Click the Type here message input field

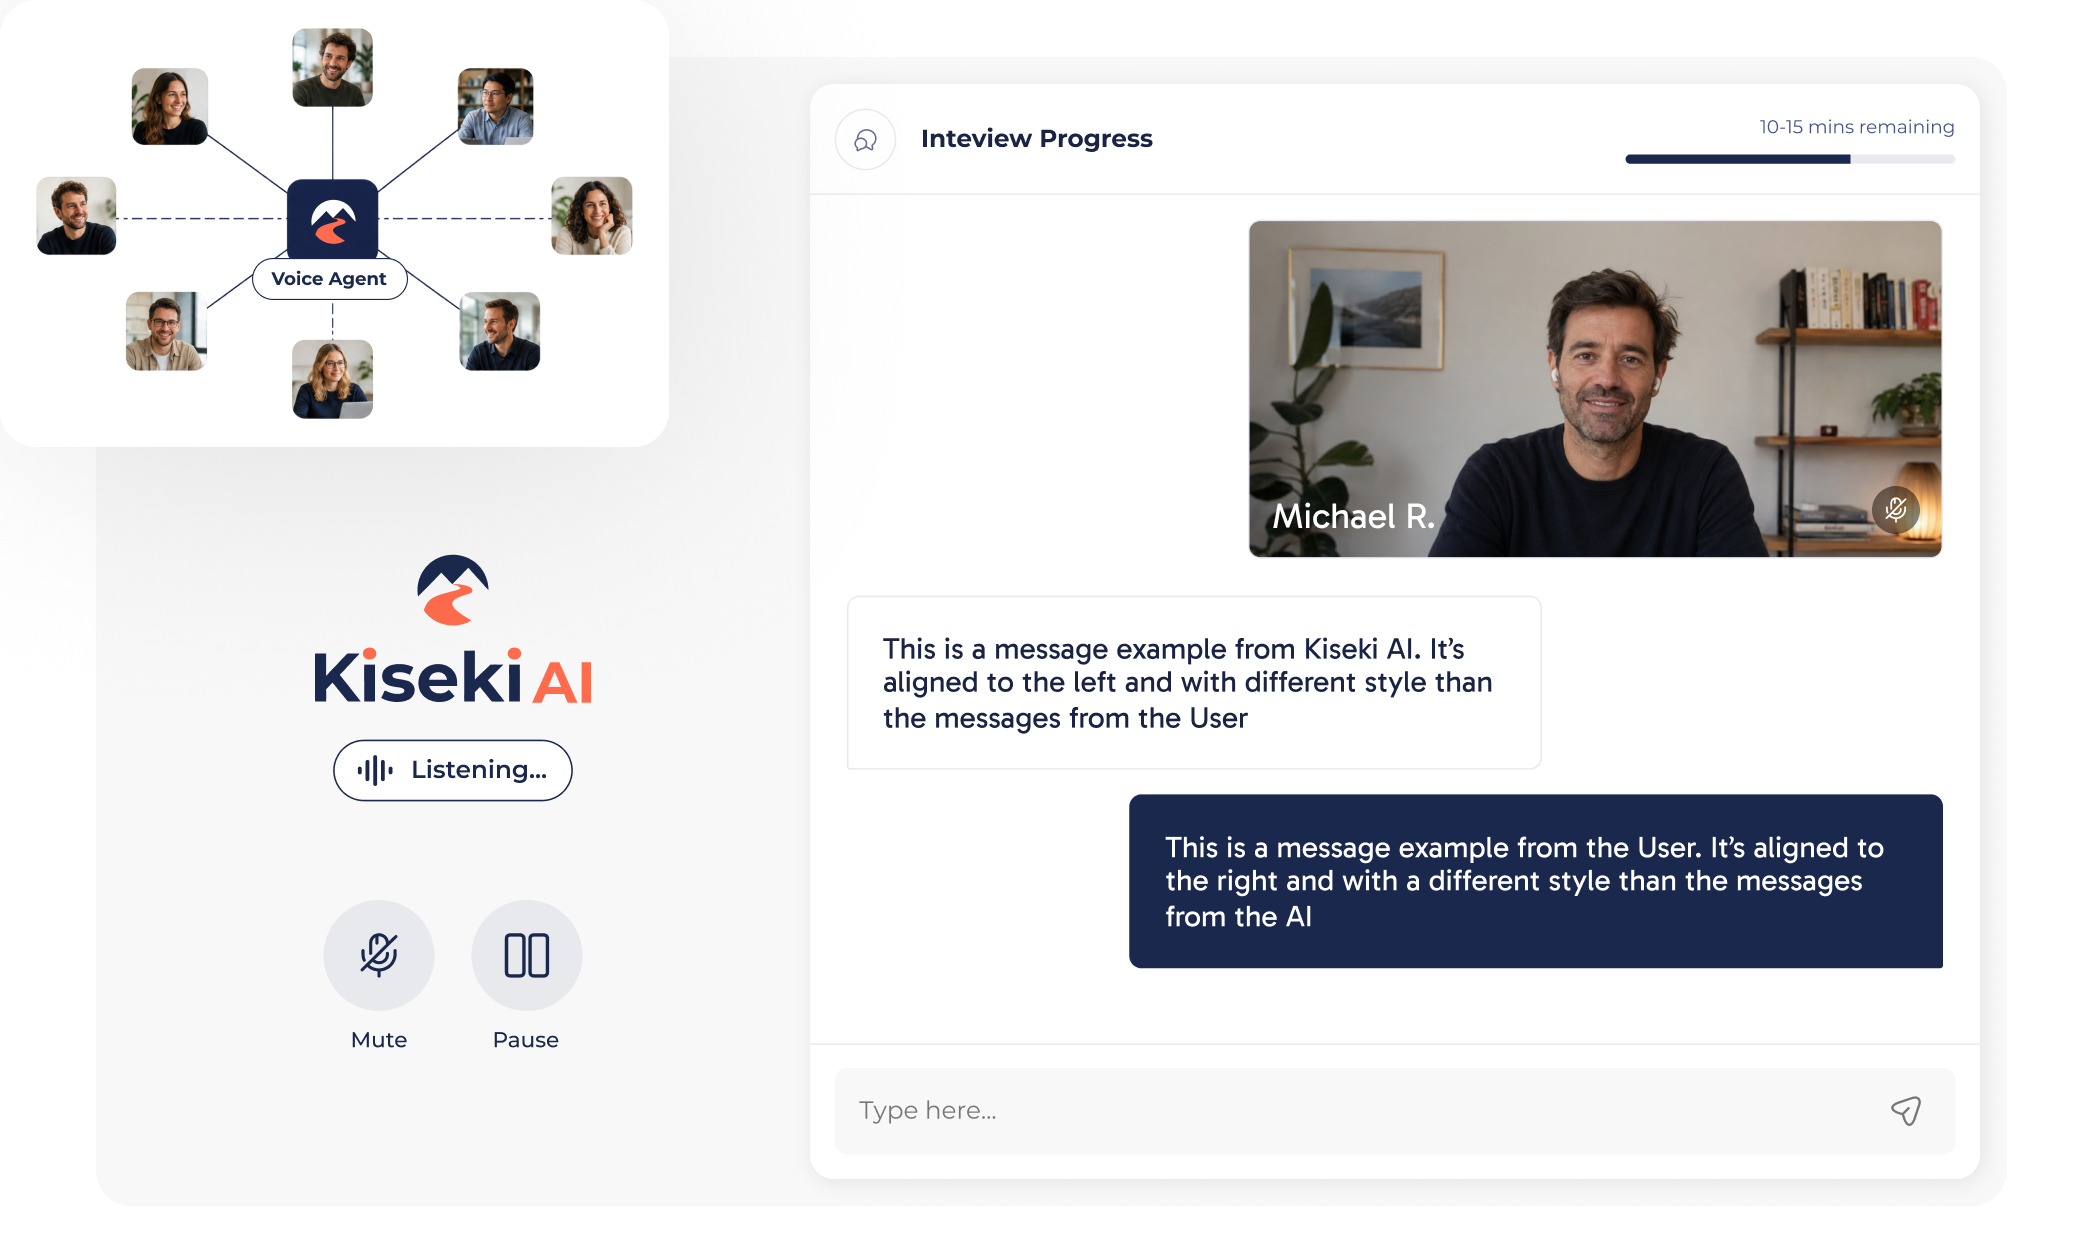pos(1394,1111)
